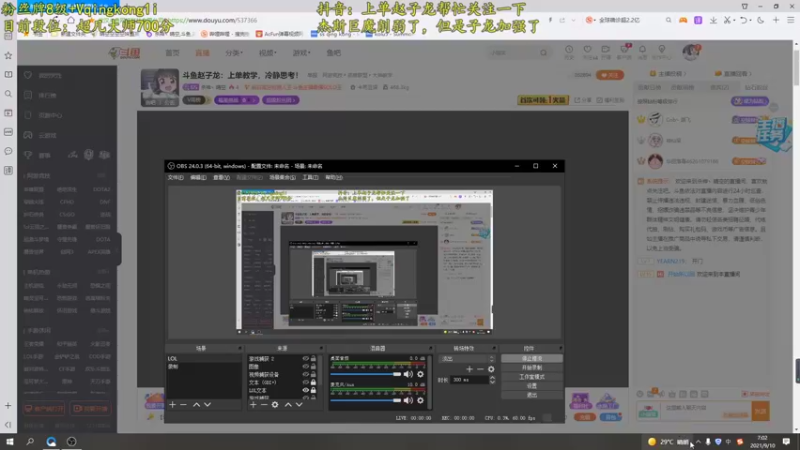Screen dimensions: 800x450
Task: Remove selected source with minus icon
Action: 264,405
